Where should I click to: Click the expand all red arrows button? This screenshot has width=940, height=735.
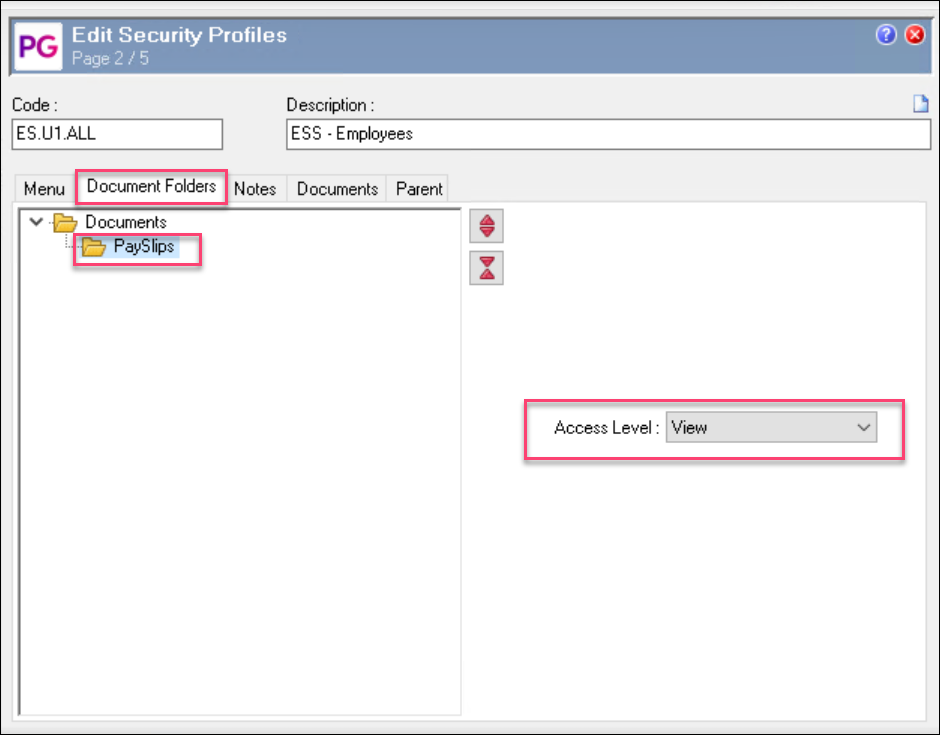486,226
